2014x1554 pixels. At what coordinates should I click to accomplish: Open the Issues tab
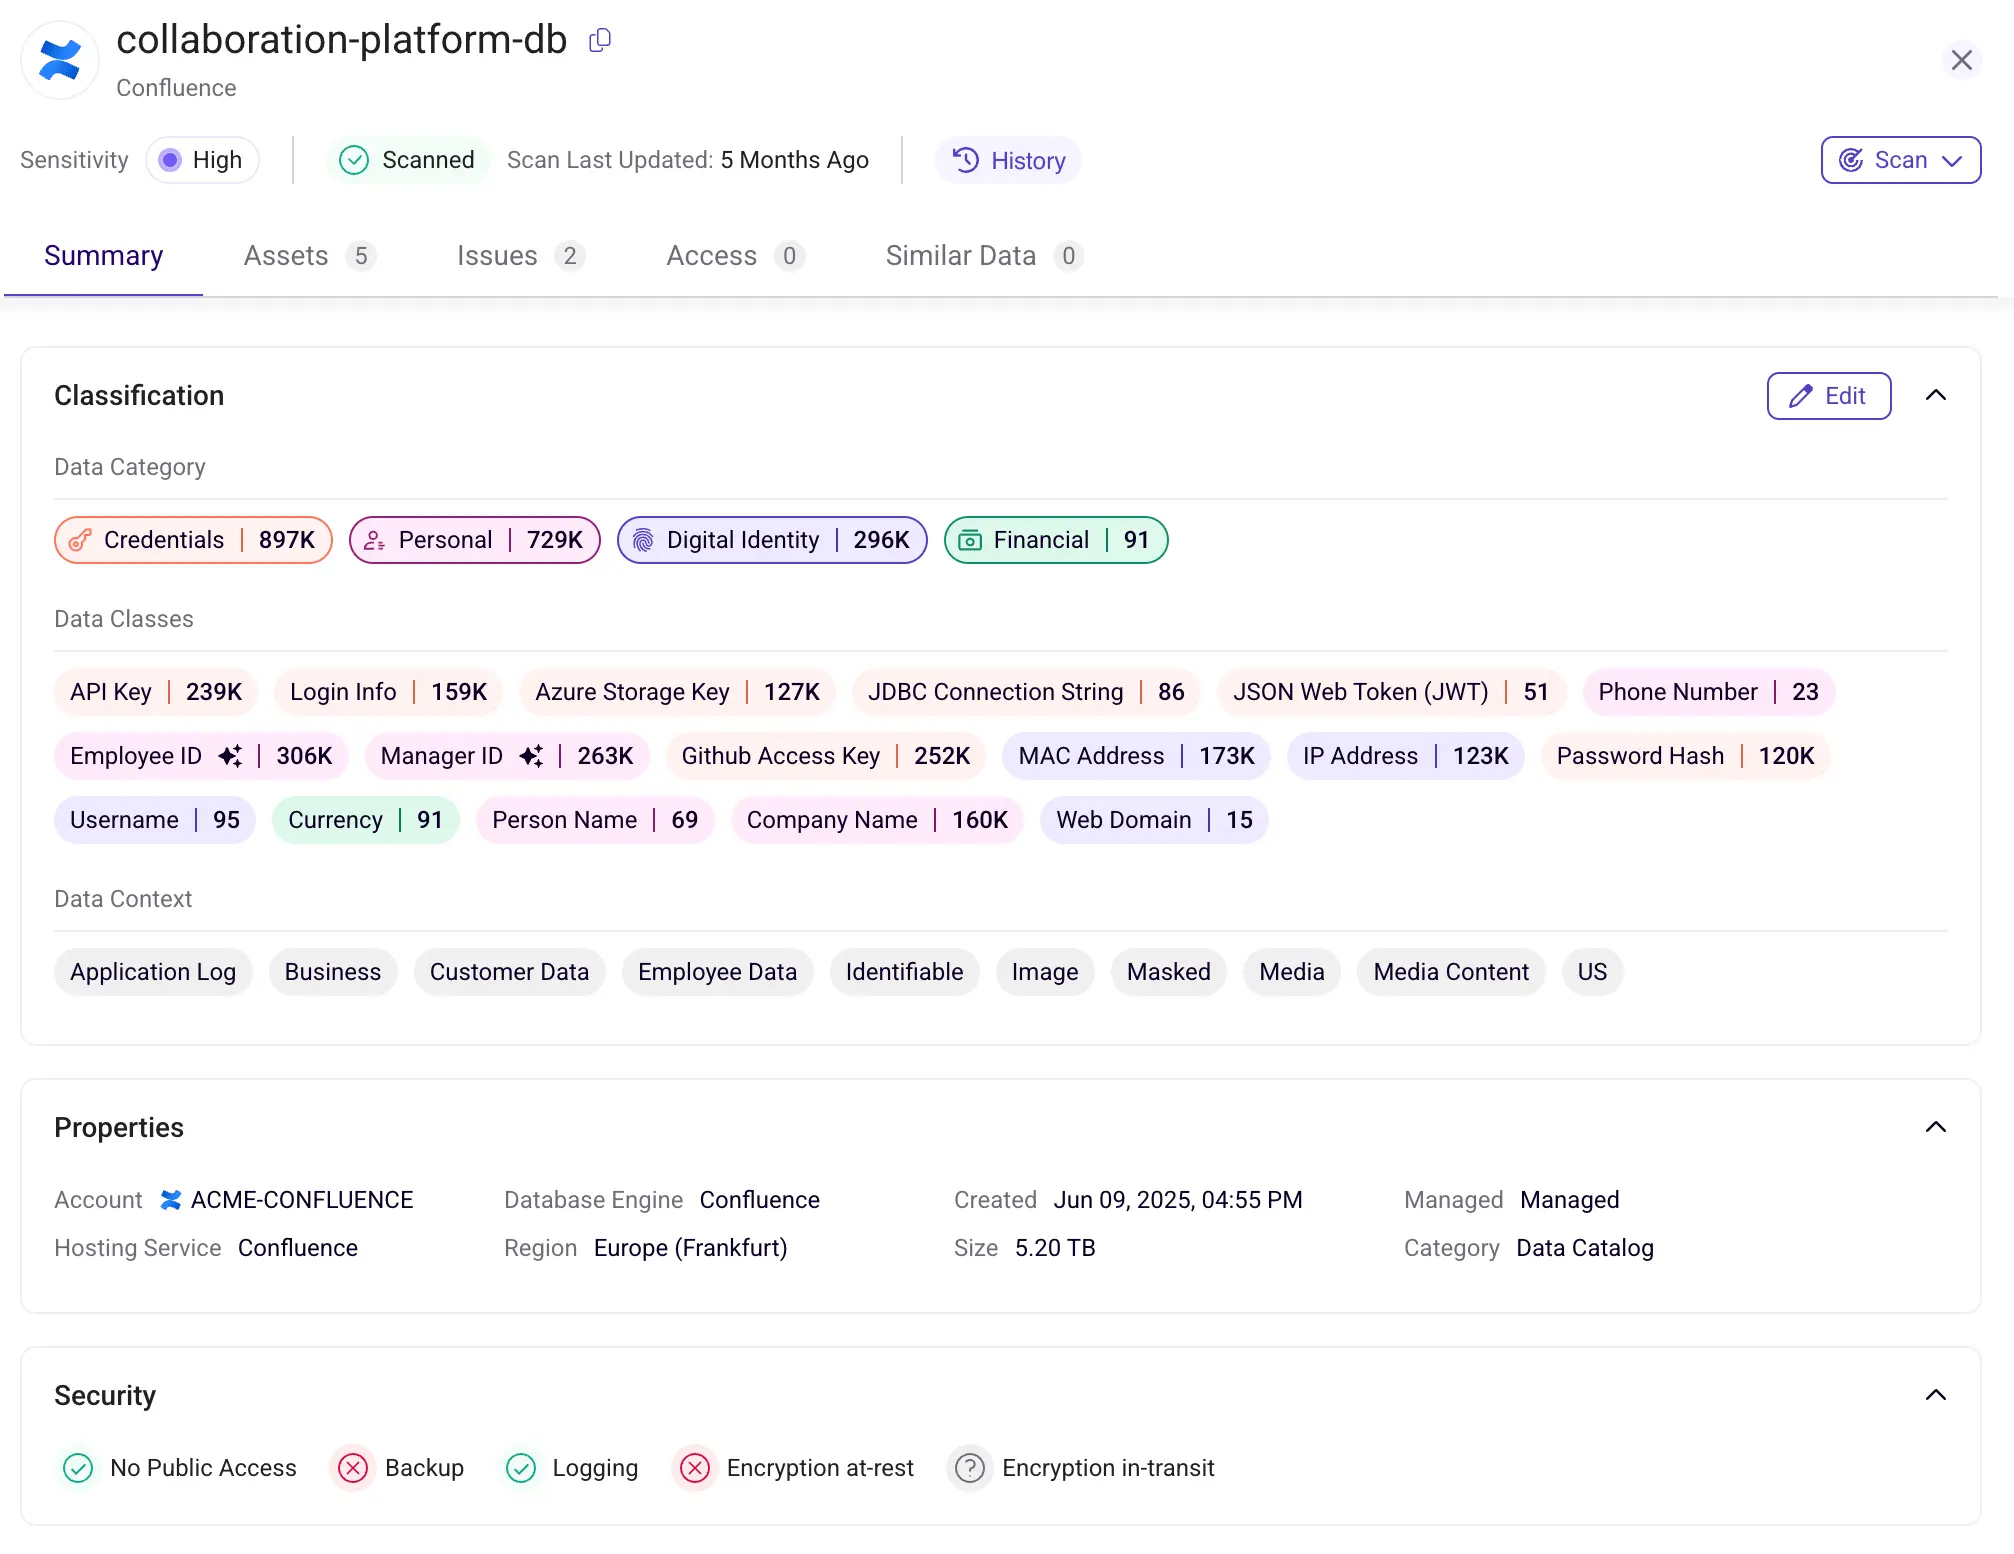point(497,256)
